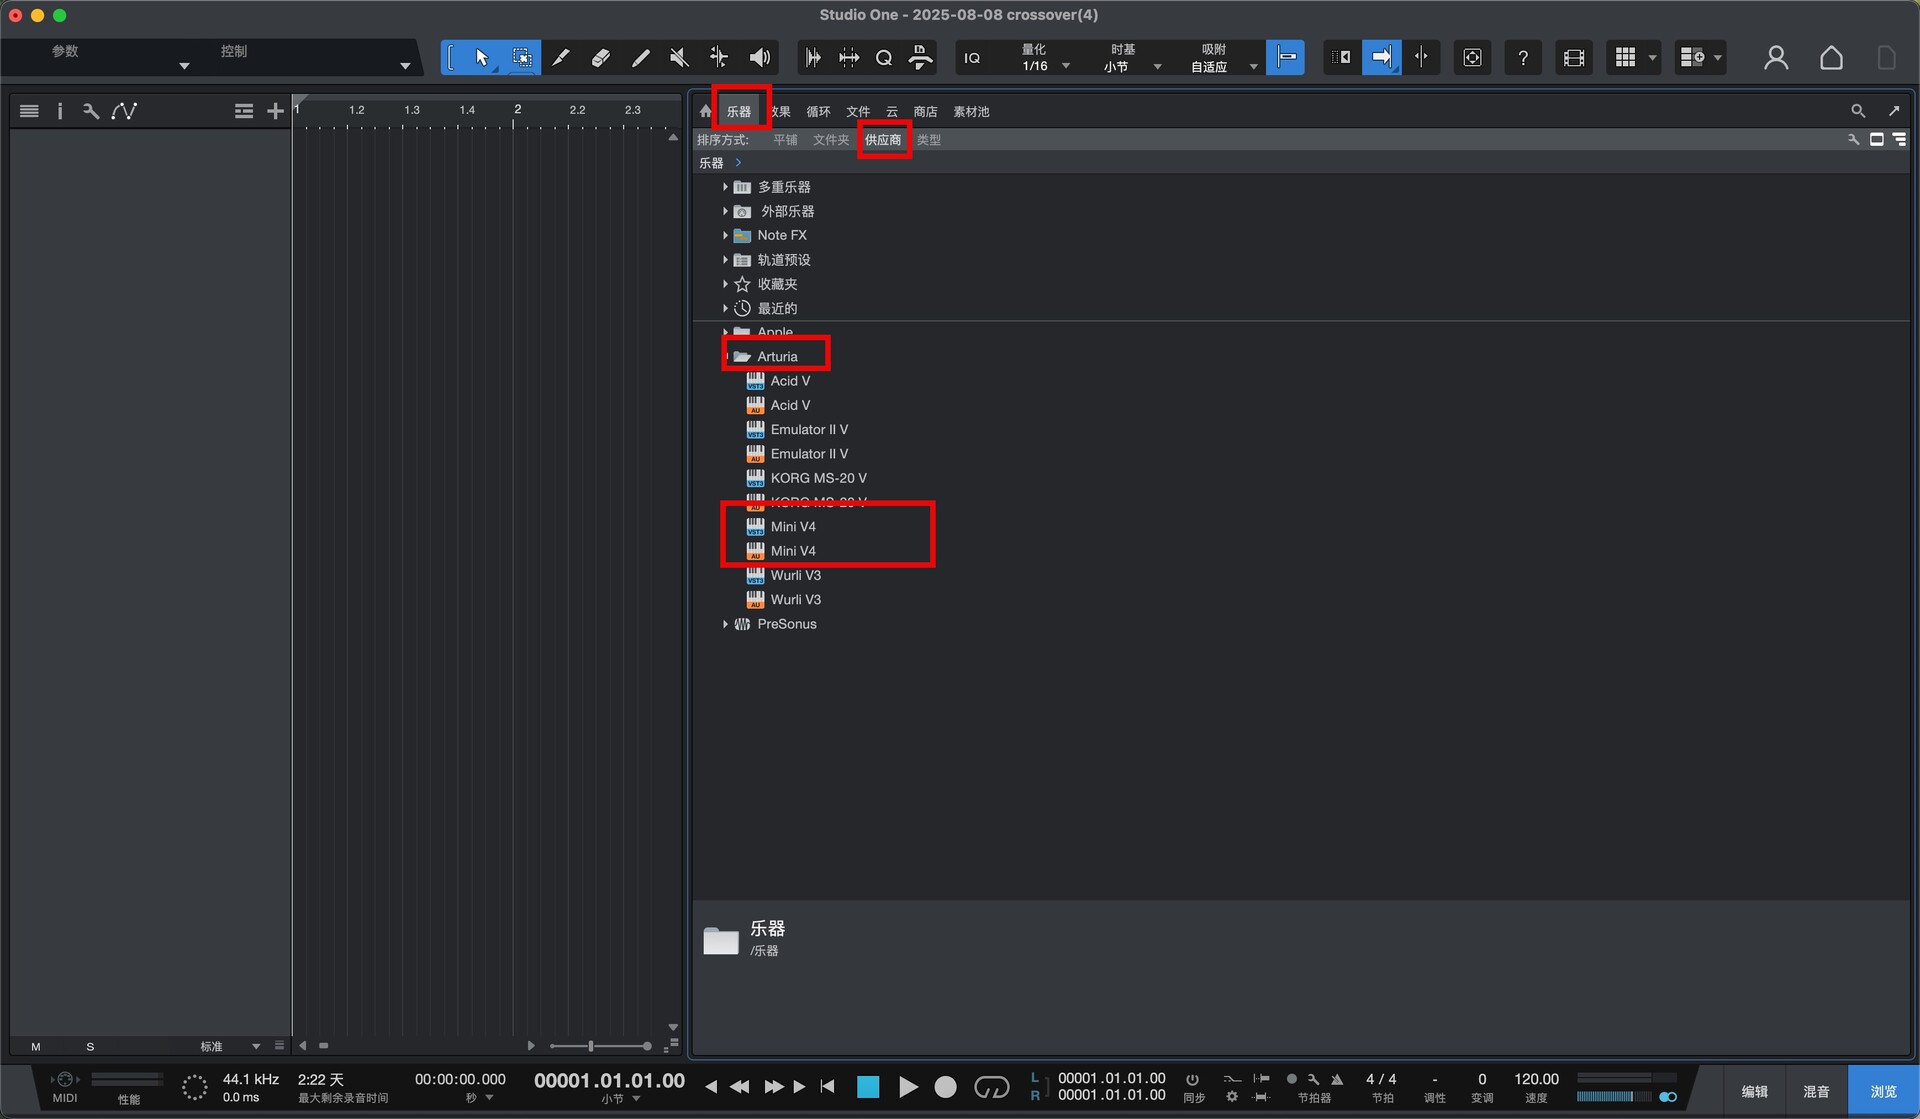Click the record button

click(x=945, y=1087)
